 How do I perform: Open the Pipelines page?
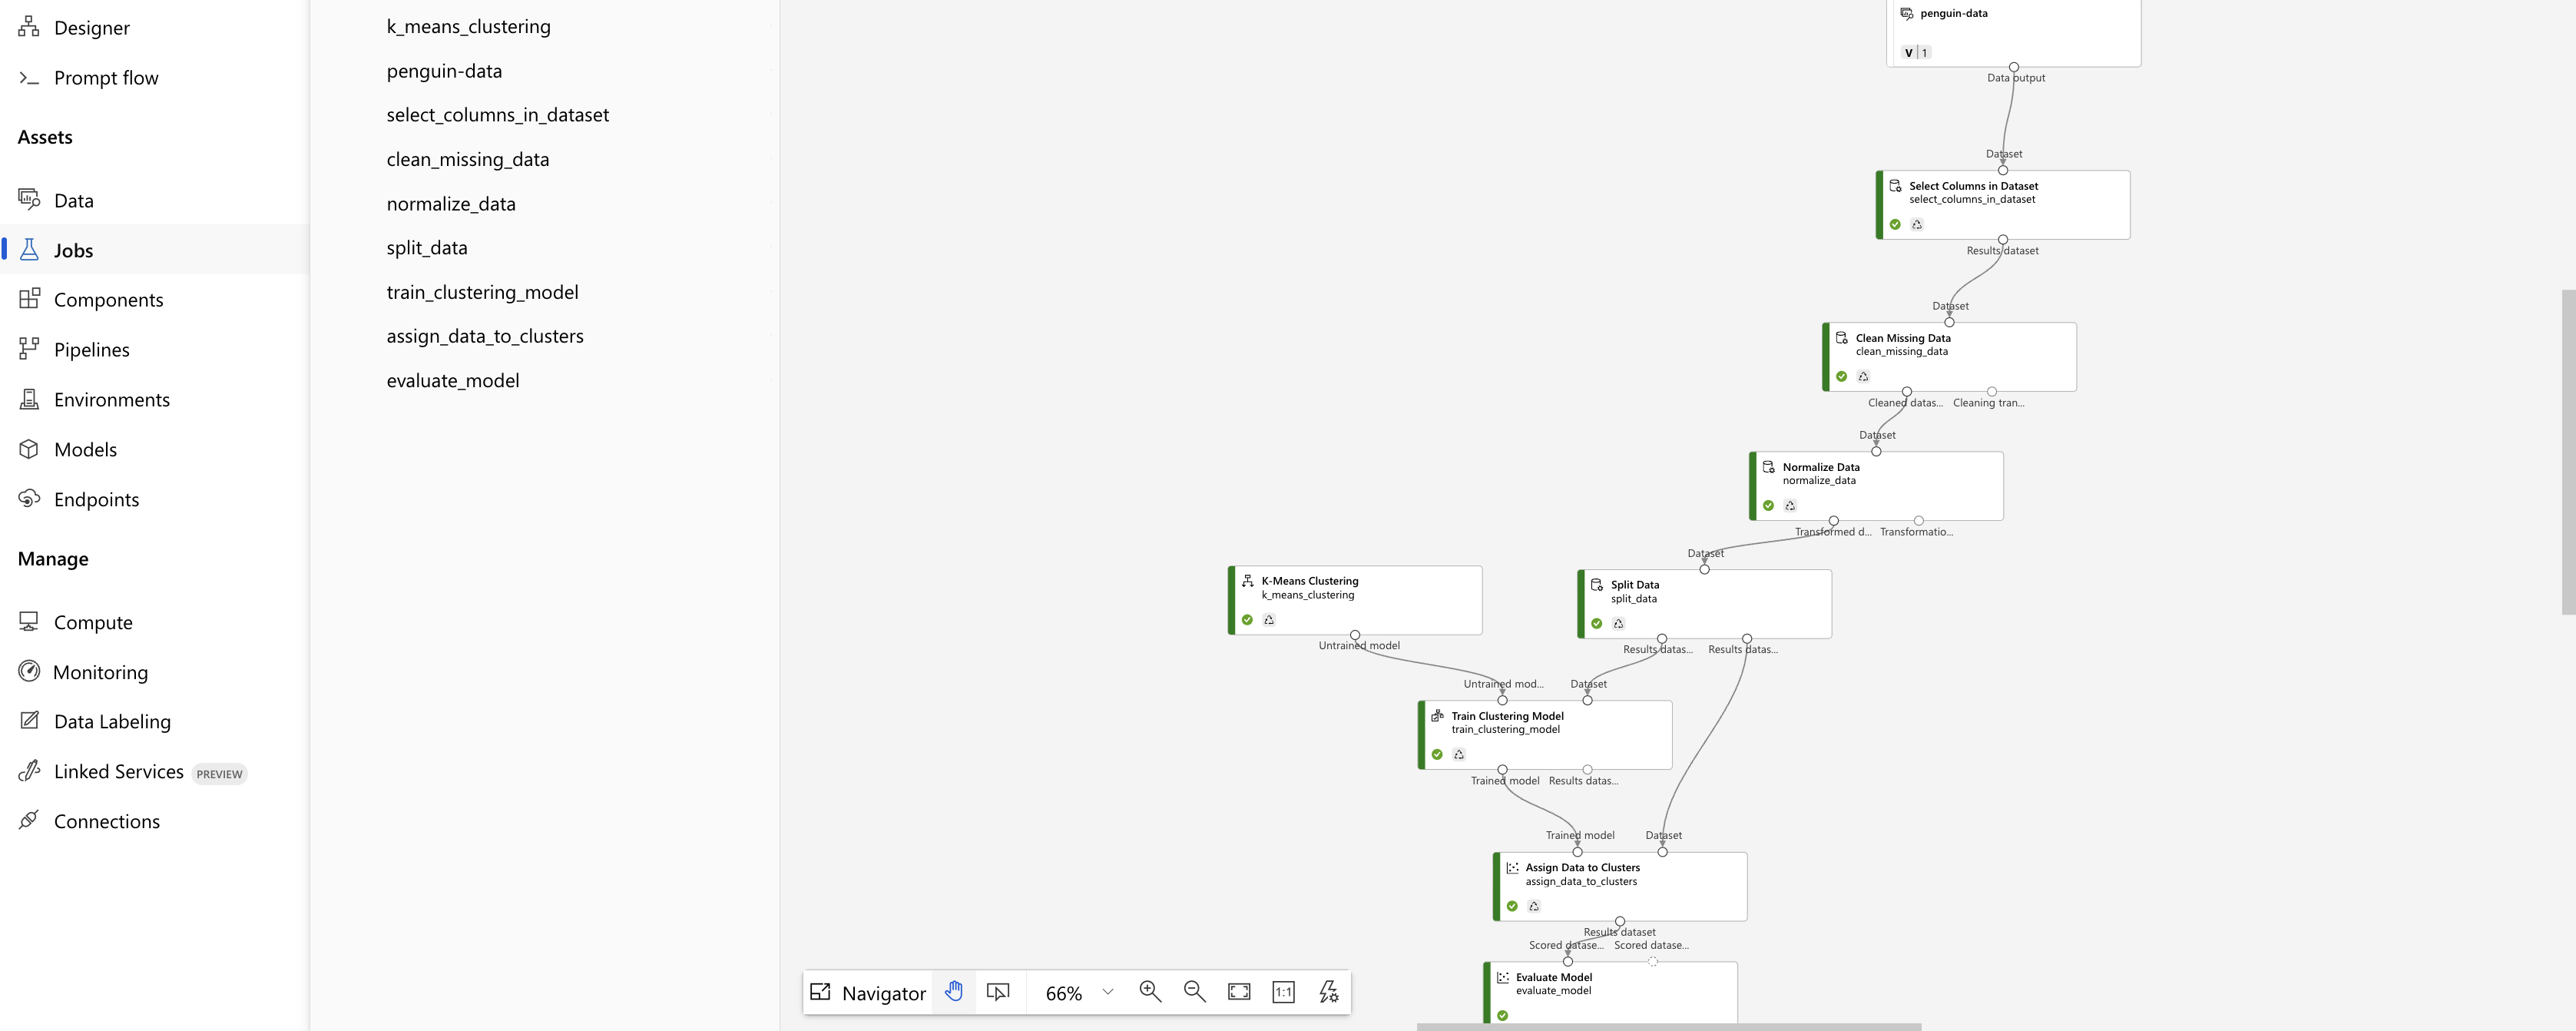(x=92, y=350)
